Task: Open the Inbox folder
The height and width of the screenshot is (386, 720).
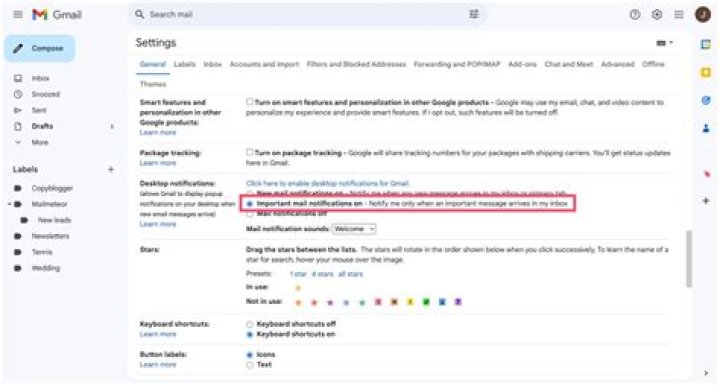Action: [x=40, y=78]
